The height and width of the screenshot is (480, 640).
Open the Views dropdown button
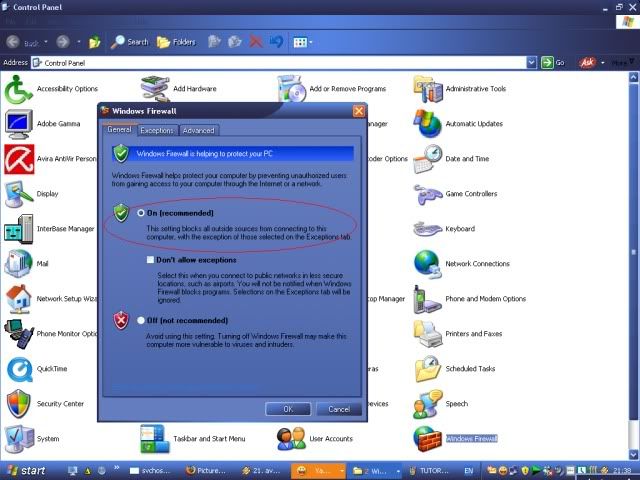pos(303,42)
